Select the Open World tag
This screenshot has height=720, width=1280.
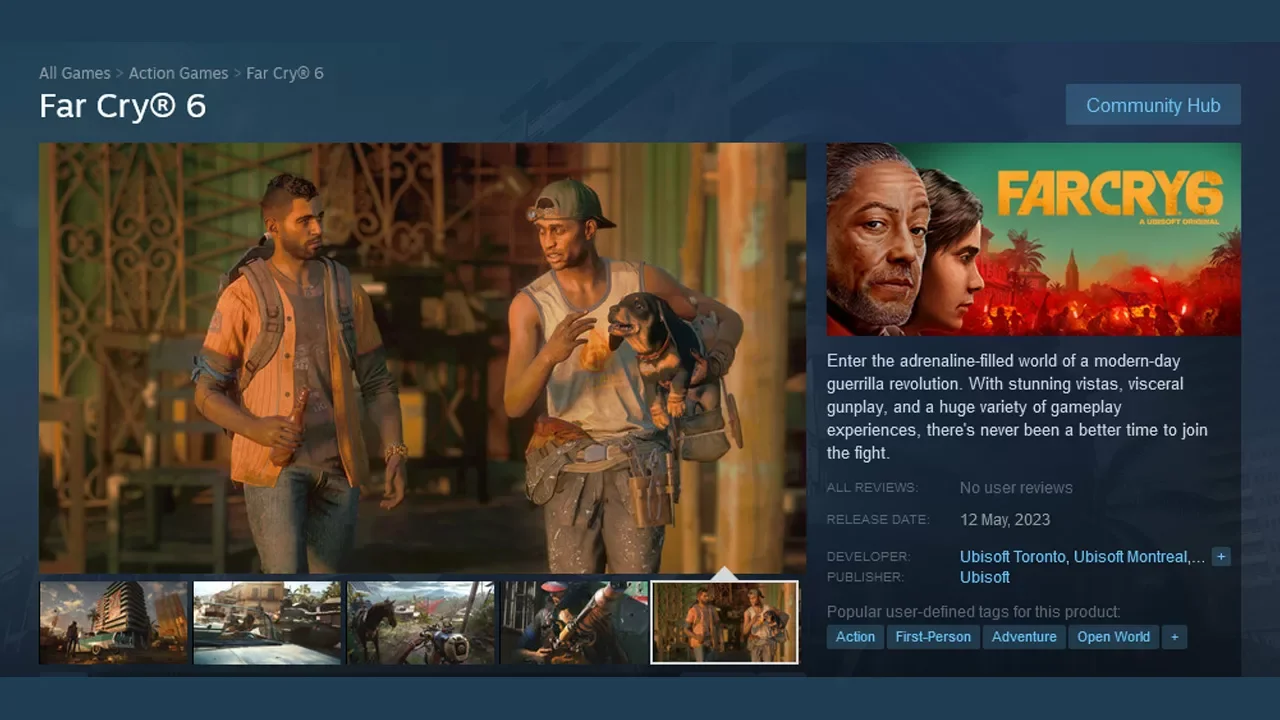(1114, 637)
